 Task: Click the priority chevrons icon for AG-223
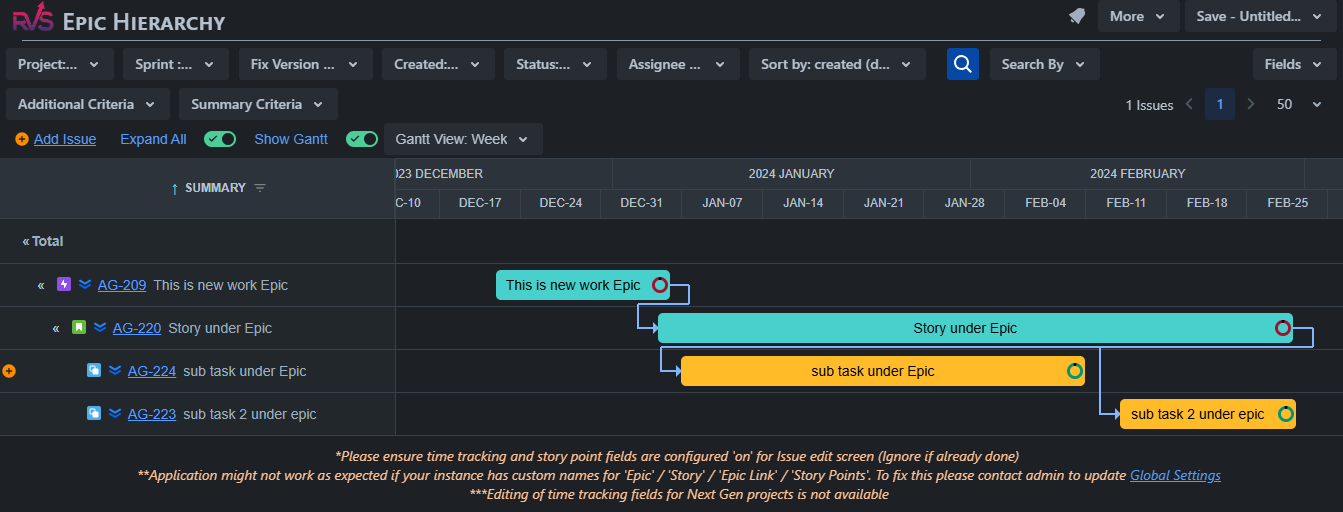pyautogui.click(x=115, y=414)
